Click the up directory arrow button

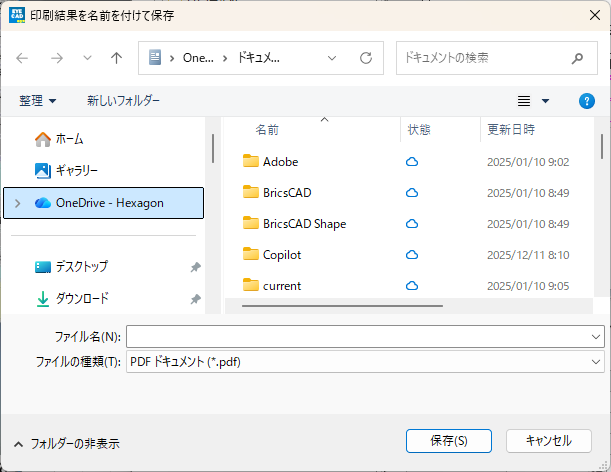point(116,58)
